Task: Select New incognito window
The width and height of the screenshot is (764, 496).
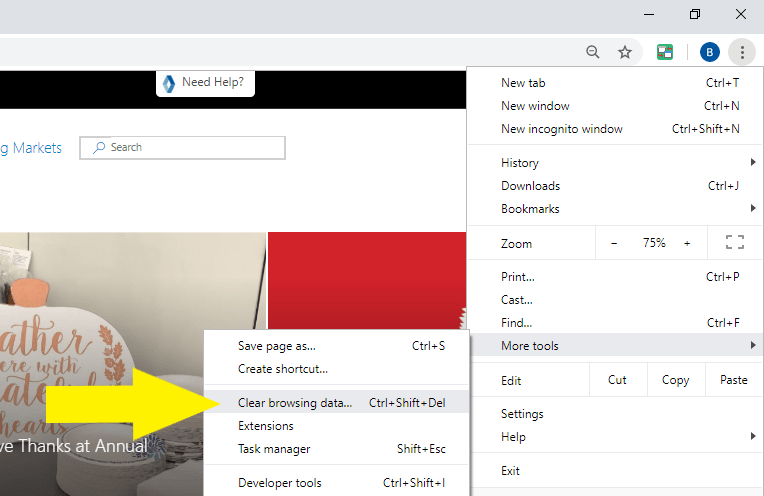Action: pos(615,129)
